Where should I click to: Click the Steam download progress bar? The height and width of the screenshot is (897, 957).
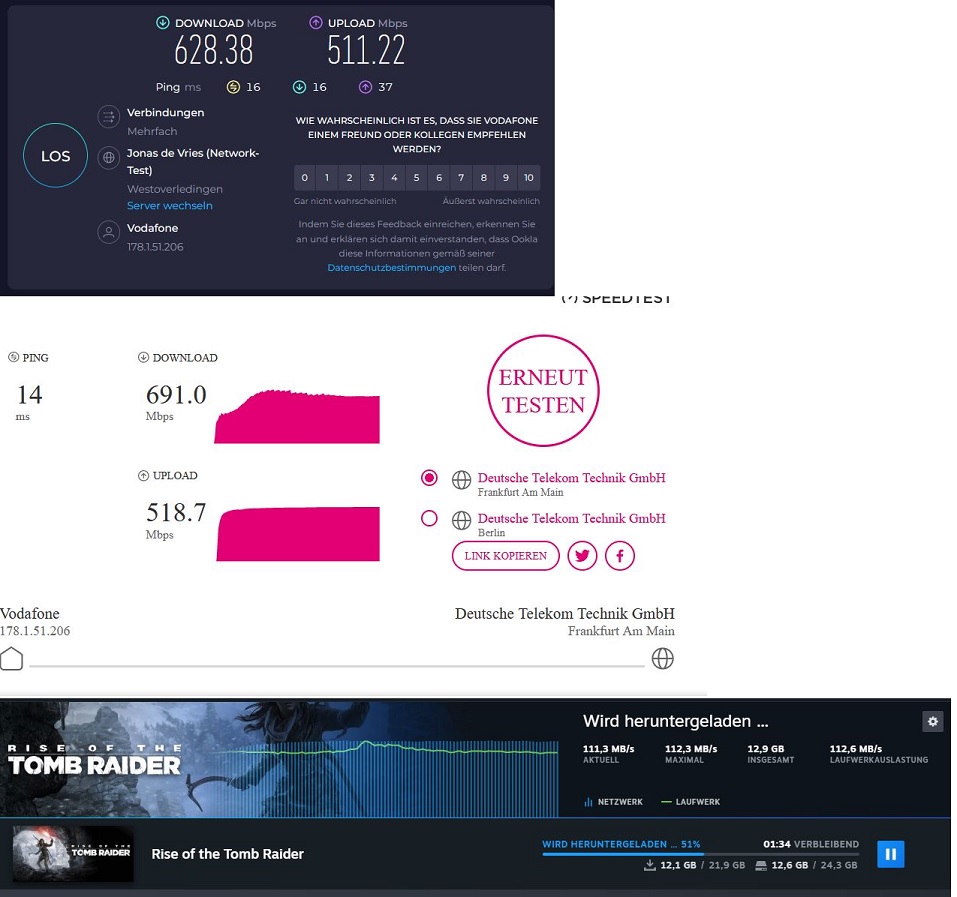[701, 854]
